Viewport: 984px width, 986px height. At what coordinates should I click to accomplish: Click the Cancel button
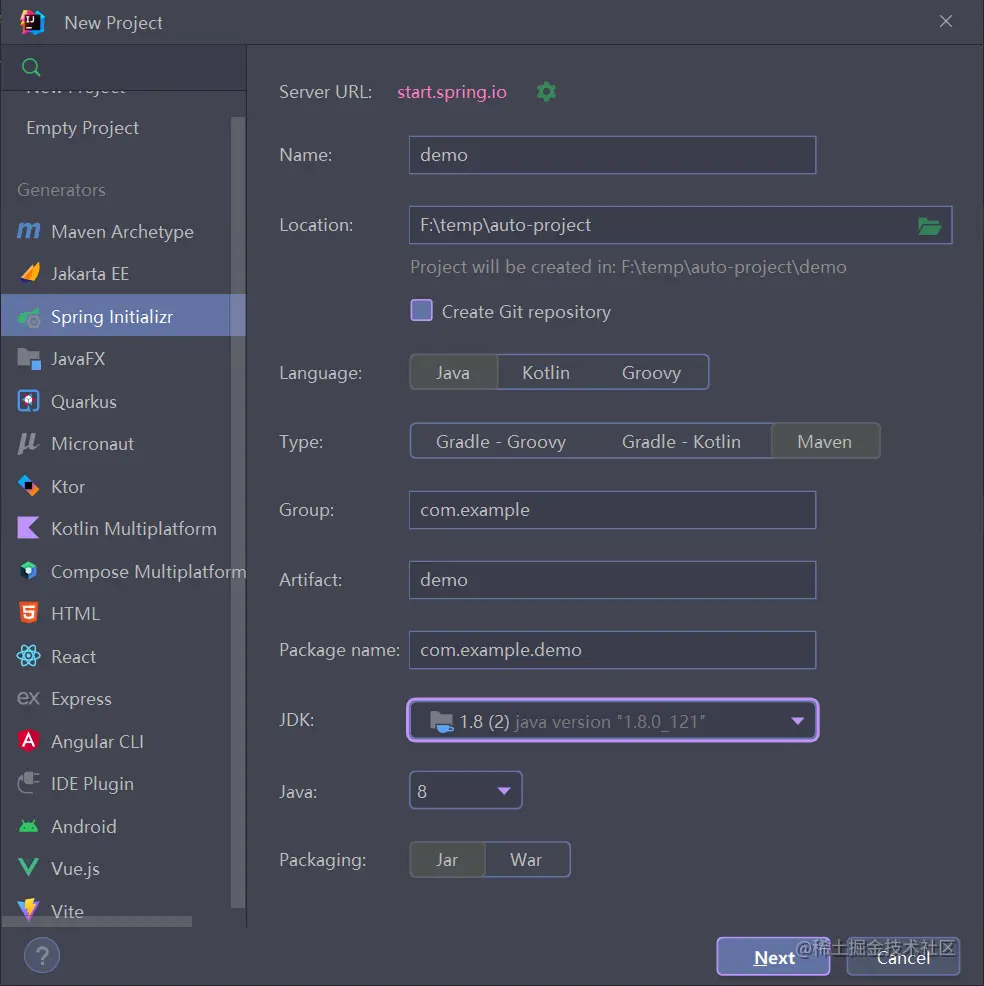[903, 956]
